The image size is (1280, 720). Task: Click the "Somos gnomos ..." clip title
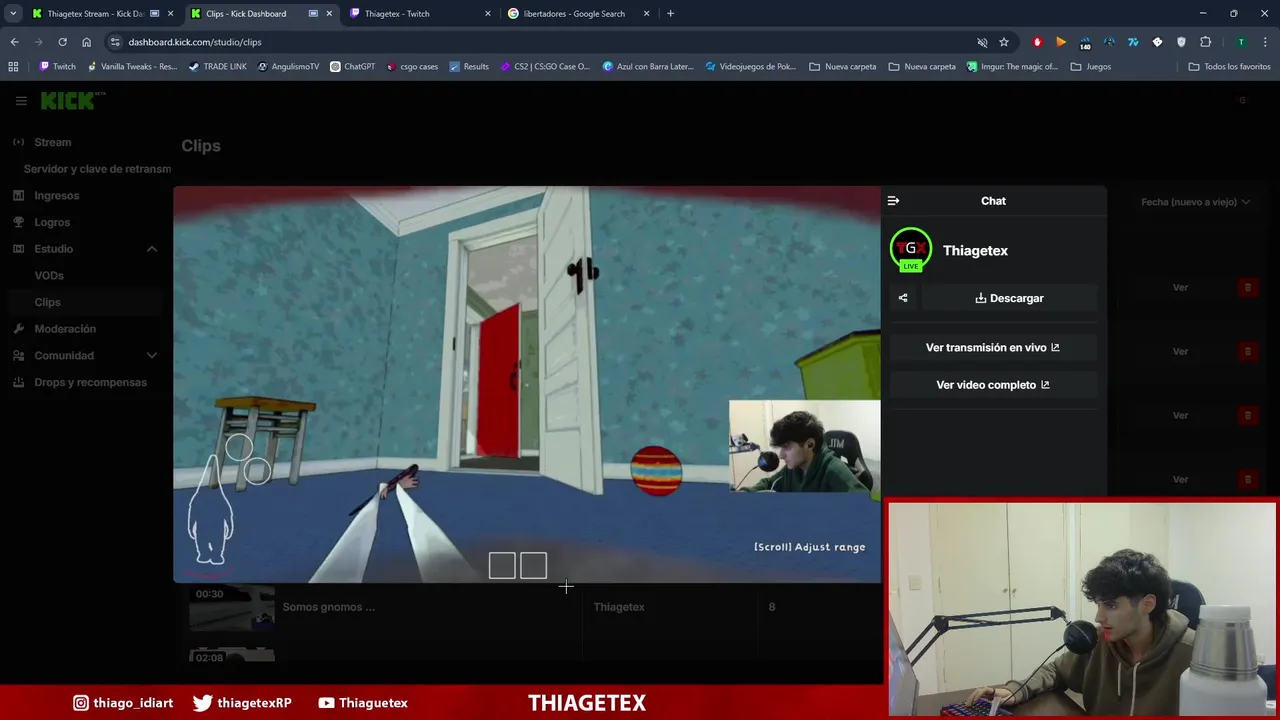click(329, 607)
